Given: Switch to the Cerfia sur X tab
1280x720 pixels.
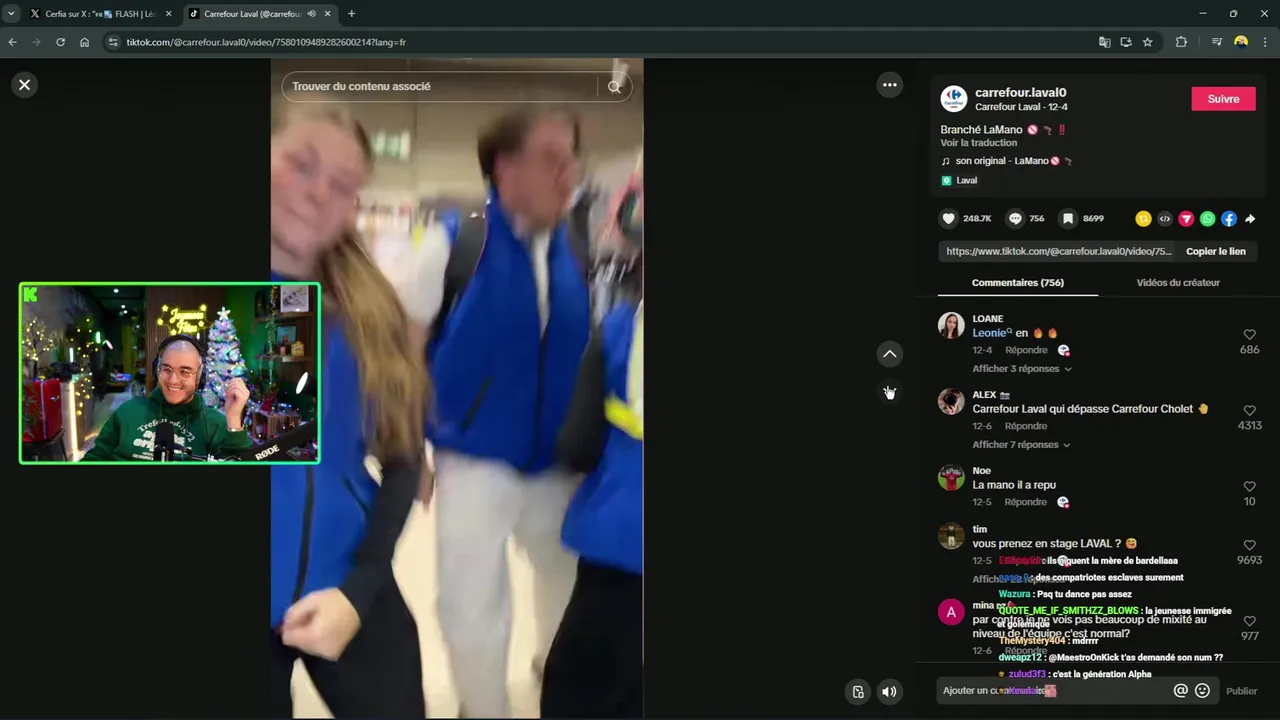Looking at the screenshot, I should [x=100, y=14].
